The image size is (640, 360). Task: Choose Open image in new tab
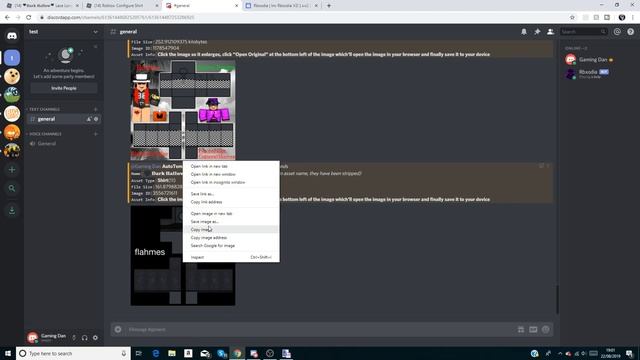point(231,213)
